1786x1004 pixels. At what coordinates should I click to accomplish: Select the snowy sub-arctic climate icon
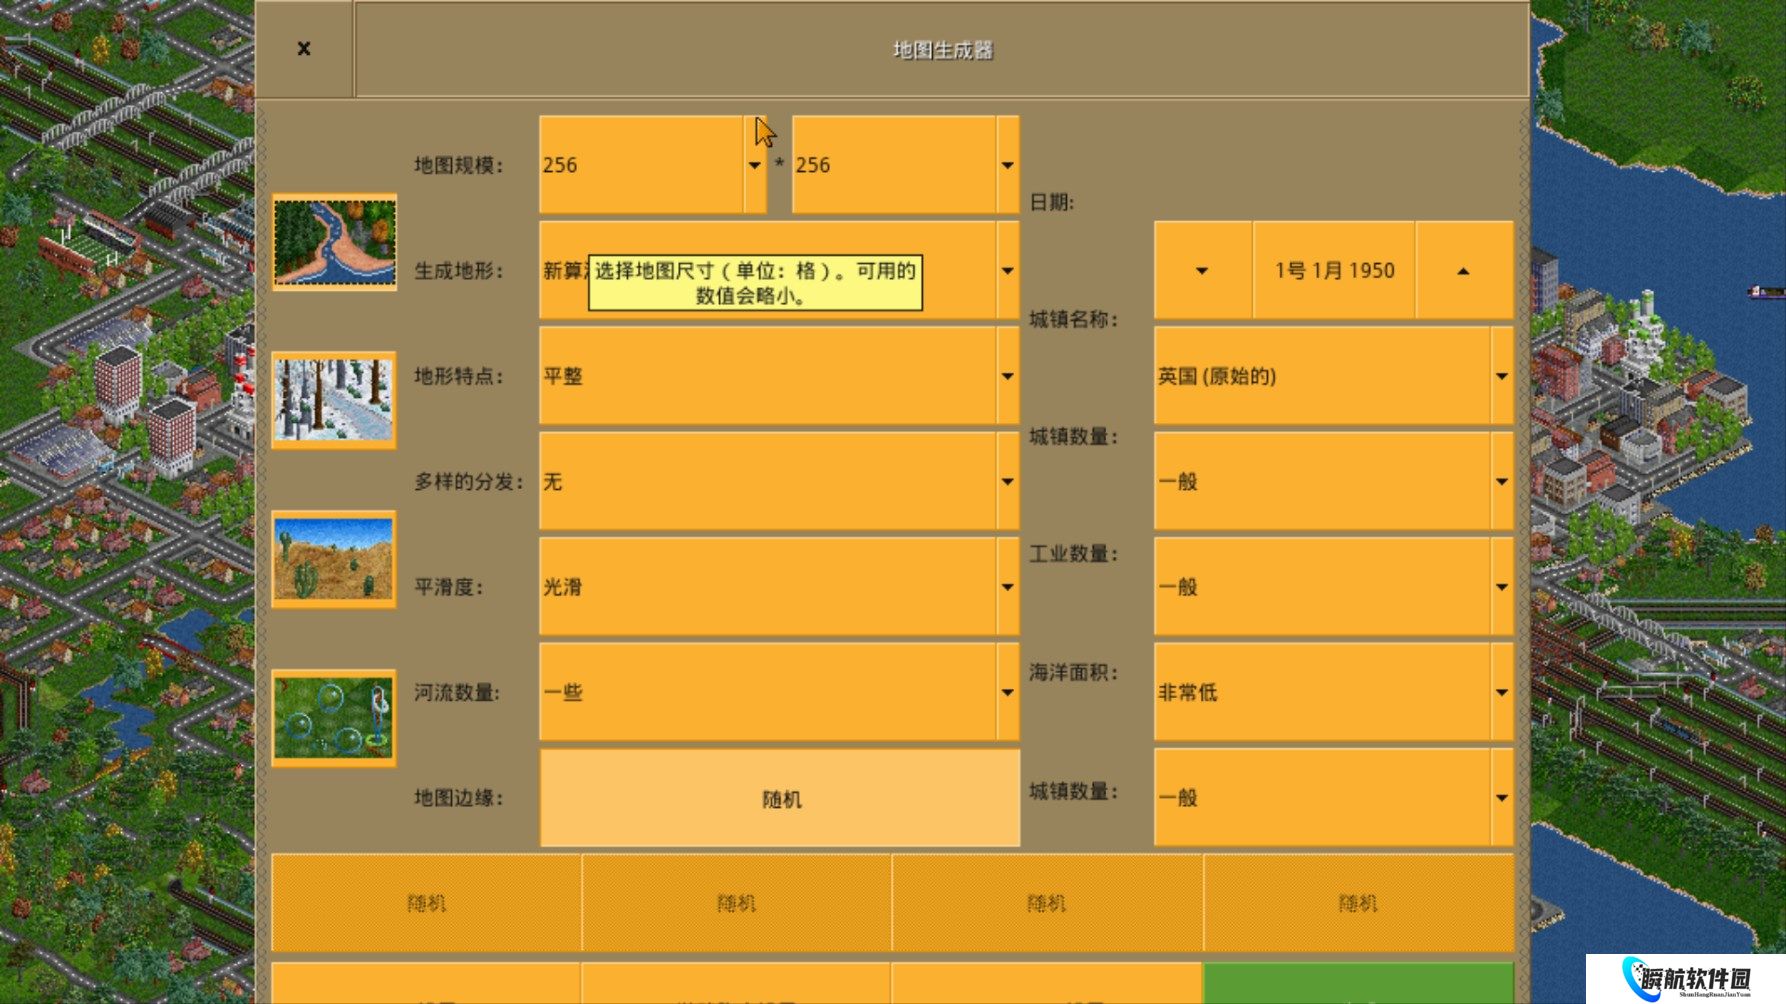334,400
